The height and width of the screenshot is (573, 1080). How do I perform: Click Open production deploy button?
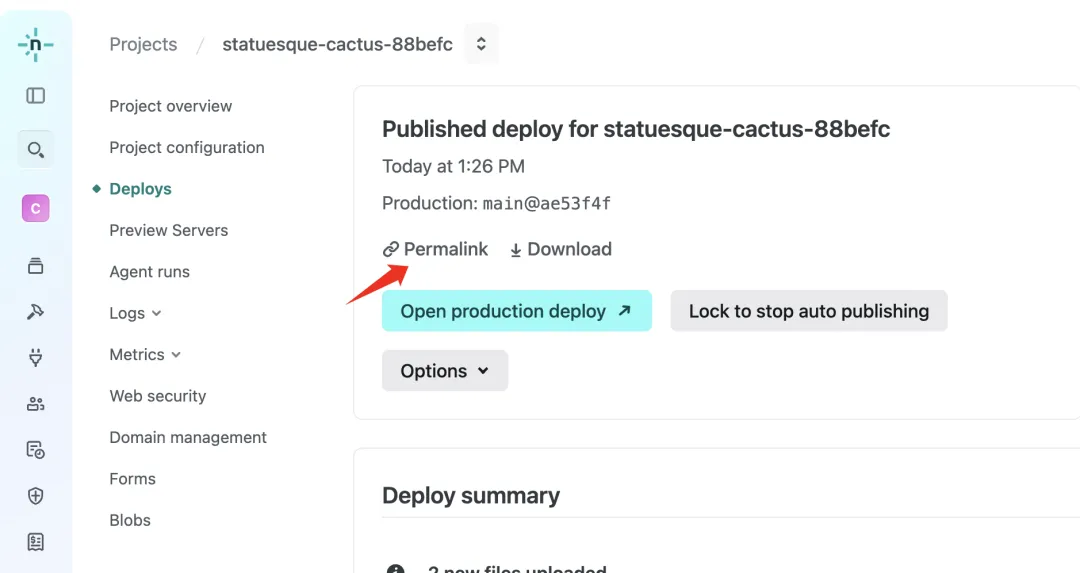click(x=516, y=311)
